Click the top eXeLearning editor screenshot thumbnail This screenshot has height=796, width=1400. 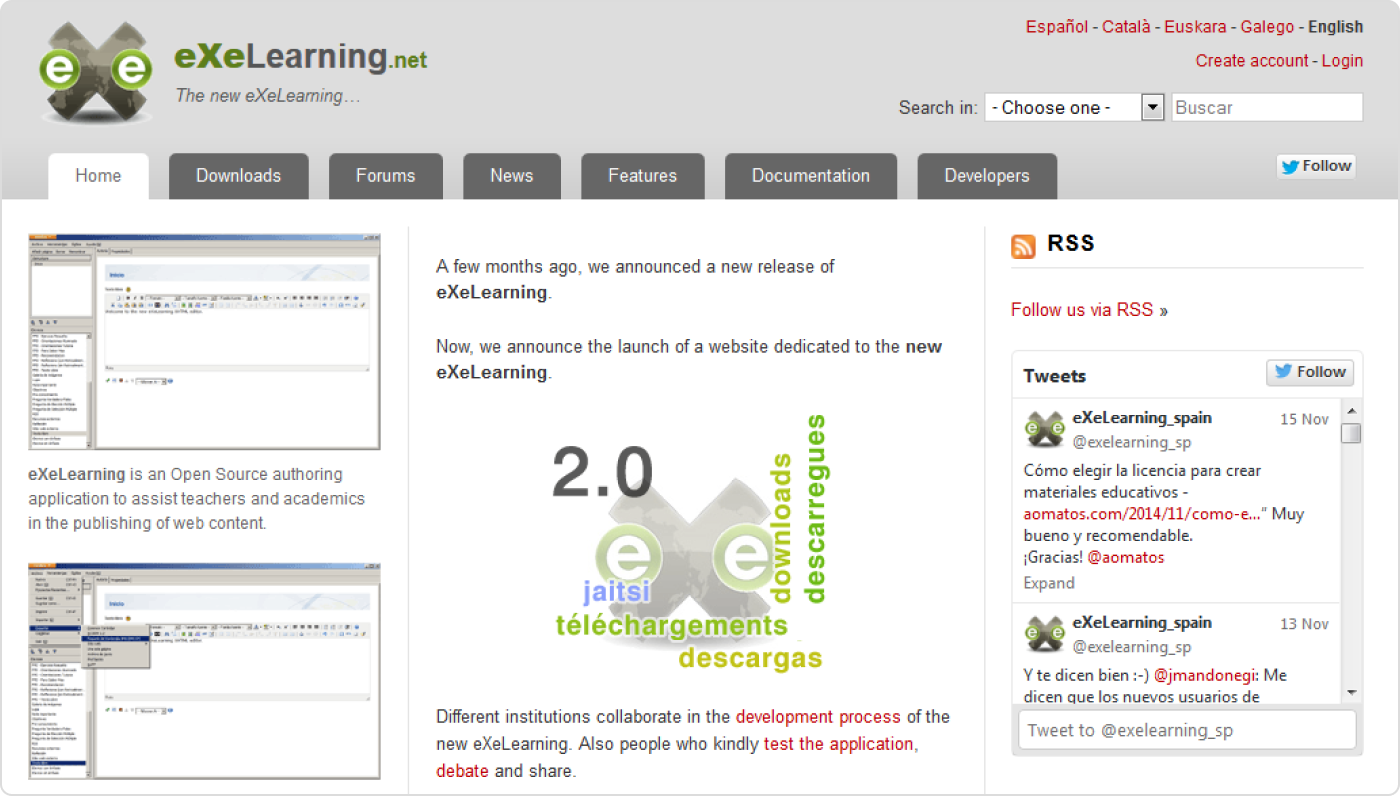click(203, 340)
